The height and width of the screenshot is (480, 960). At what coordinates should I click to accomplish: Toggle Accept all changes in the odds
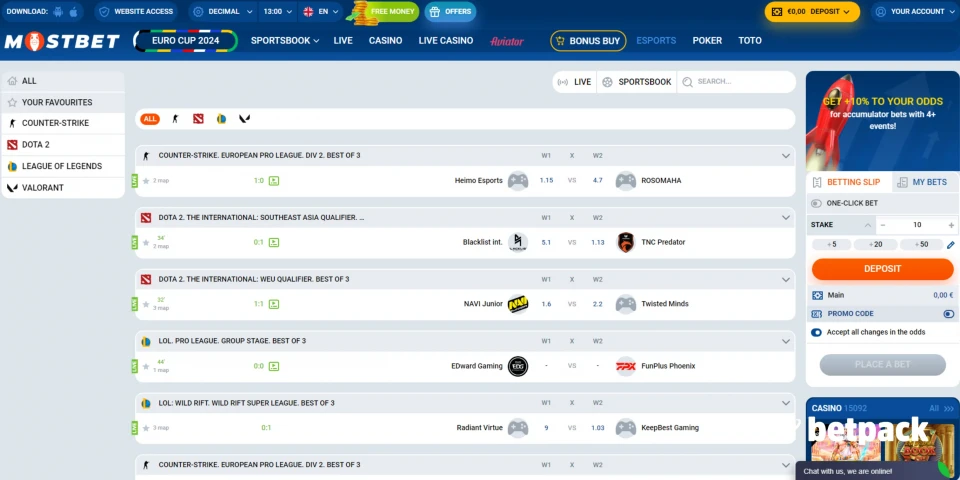click(x=817, y=332)
